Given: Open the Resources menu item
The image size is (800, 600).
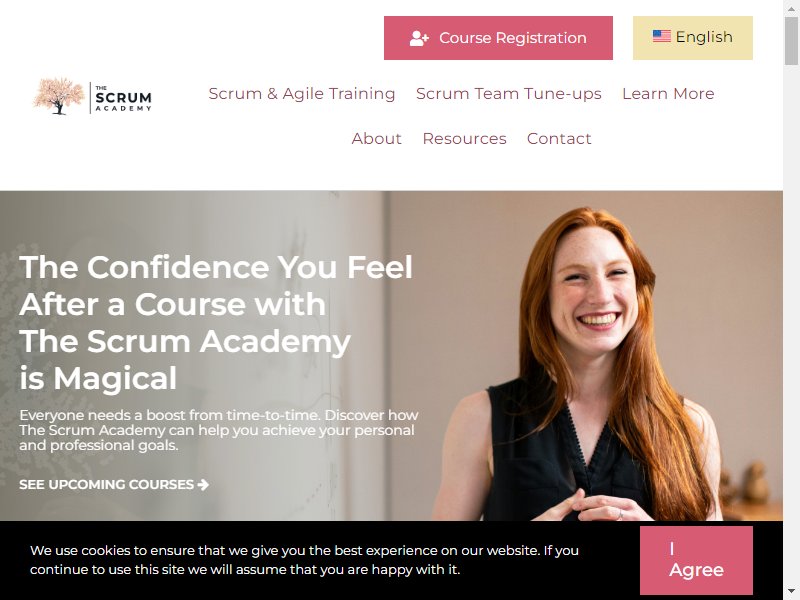Looking at the screenshot, I should click(464, 139).
